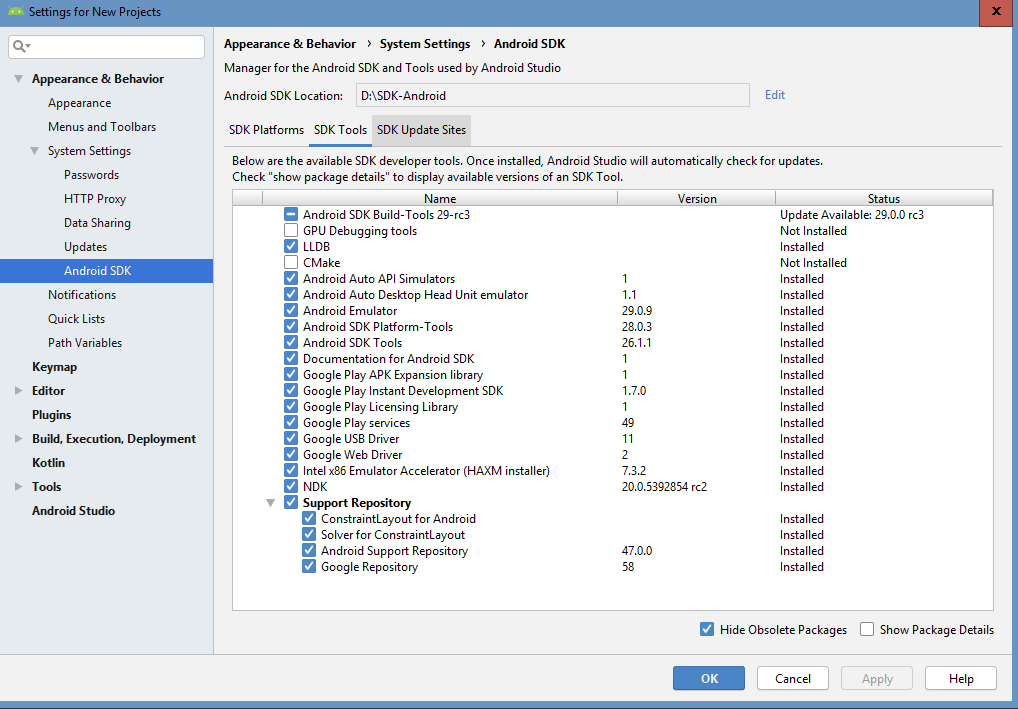
Task: Click the Cancel button
Action: (x=793, y=678)
